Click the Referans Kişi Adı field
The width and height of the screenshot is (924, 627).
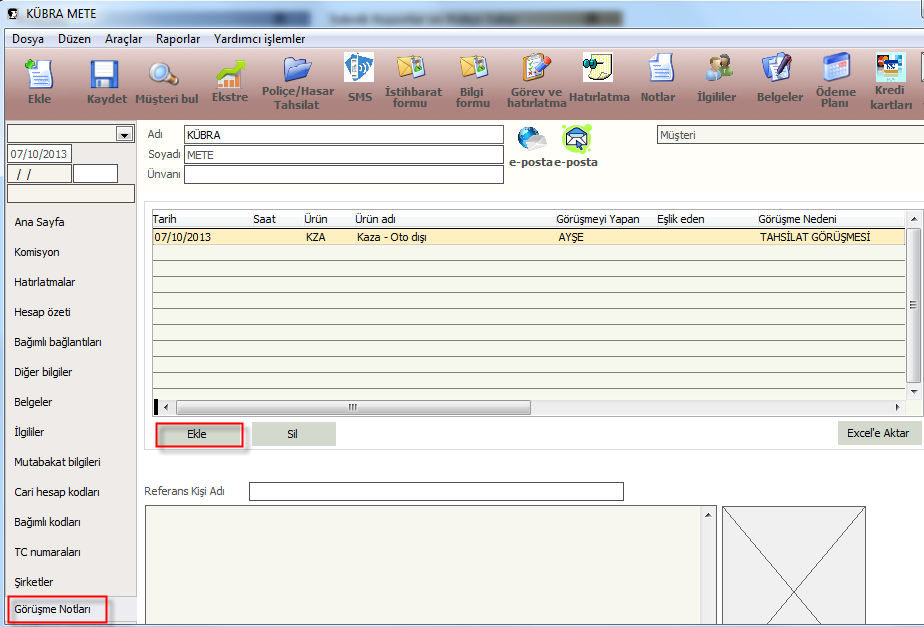[x=436, y=491]
